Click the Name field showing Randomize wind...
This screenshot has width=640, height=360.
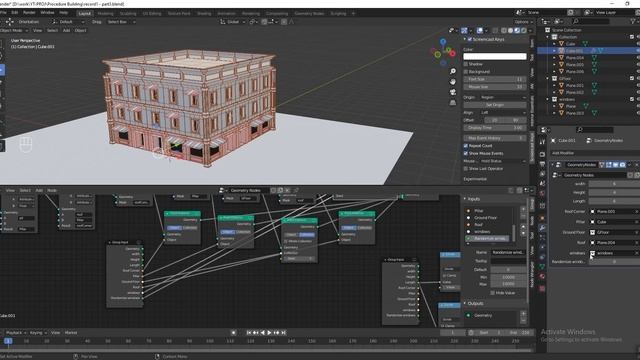pyautogui.click(x=508, y=253)
